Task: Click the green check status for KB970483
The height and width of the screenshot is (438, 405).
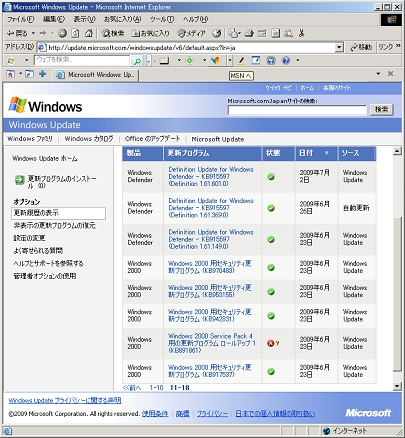Action: [x=271, y=267]
